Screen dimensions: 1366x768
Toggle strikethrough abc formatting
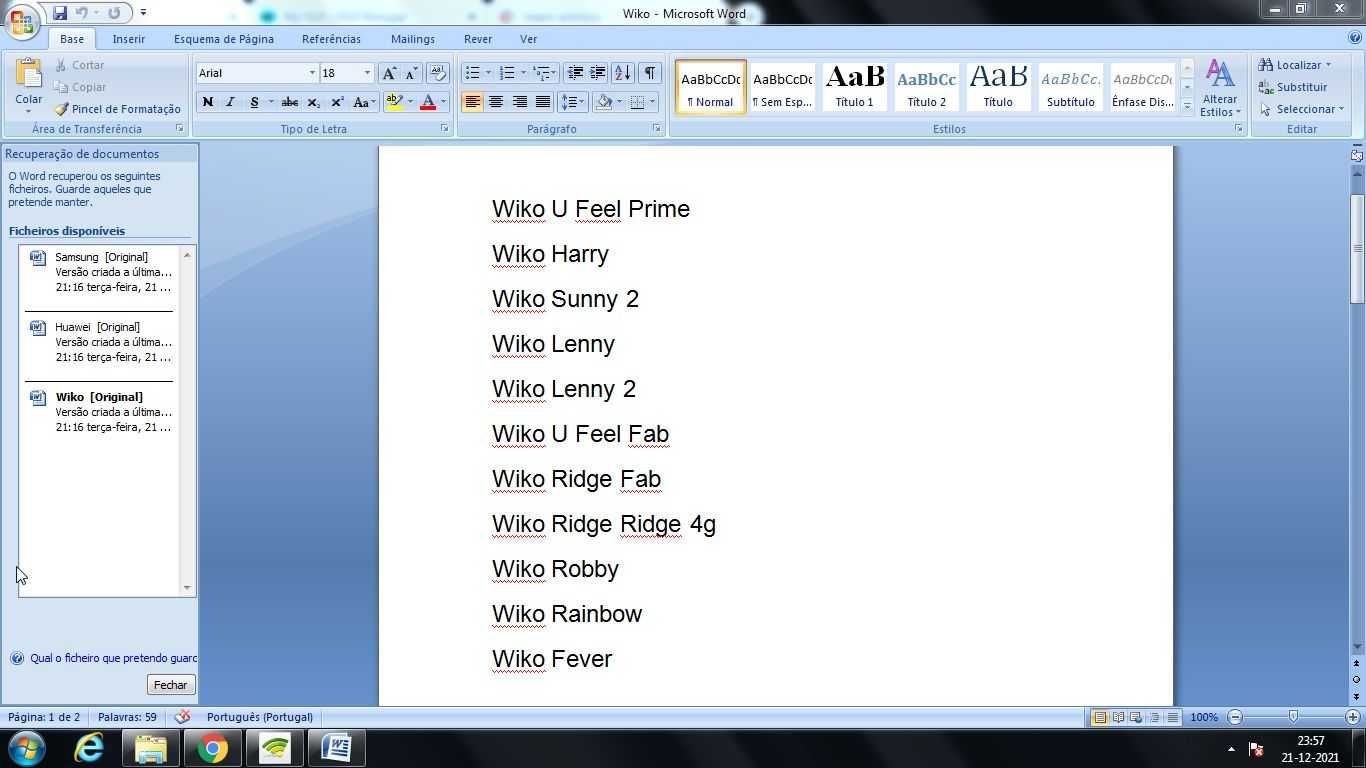point(290,102)
